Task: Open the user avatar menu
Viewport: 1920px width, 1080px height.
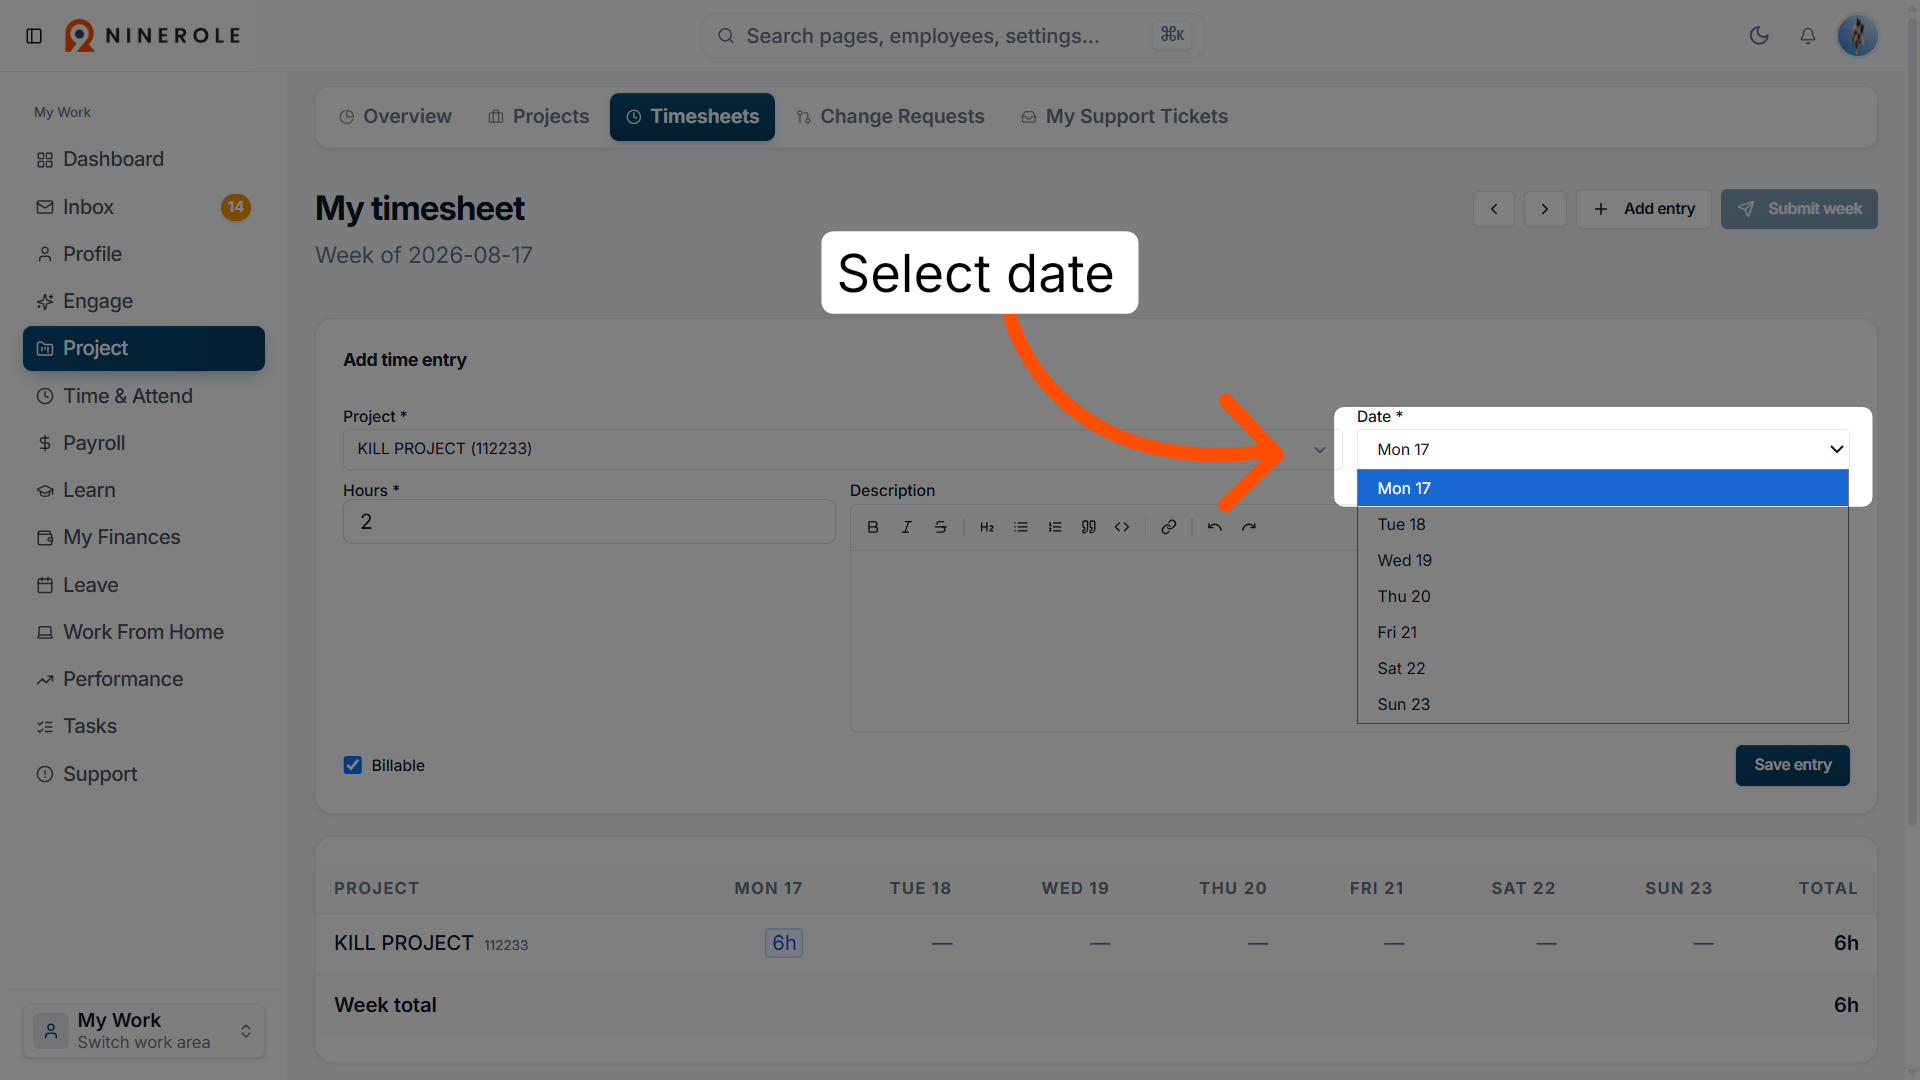Action: point(1857,36)
